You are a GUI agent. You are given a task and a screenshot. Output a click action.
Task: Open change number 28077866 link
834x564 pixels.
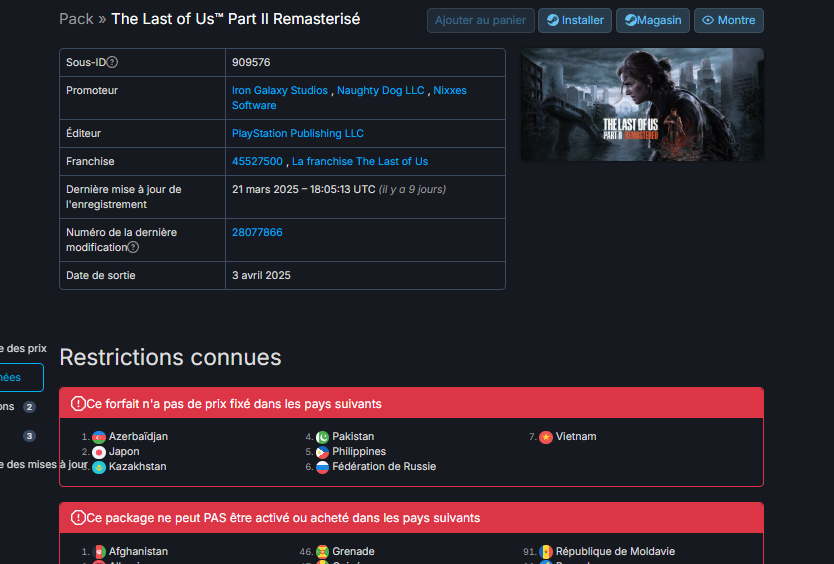[257, 233]
